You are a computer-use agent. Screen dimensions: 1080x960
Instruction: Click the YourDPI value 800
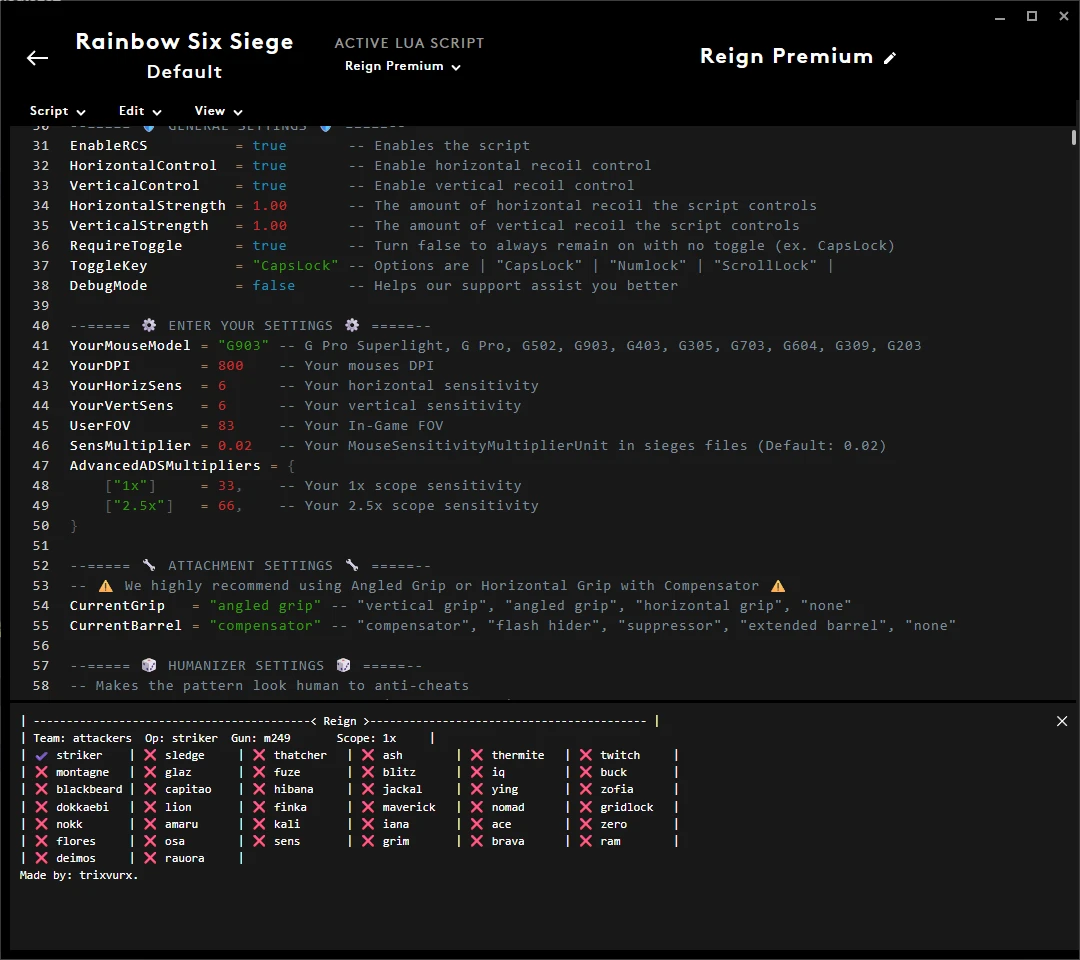pyautogui.click(x=230, y=365)
